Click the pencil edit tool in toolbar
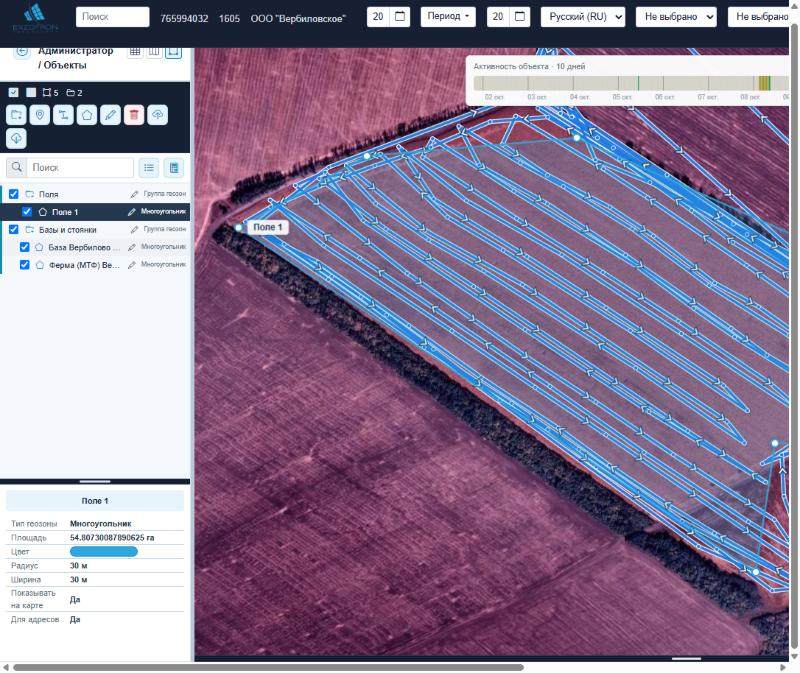The height and width of the screenshot is (673, 800). click(110, 115)
